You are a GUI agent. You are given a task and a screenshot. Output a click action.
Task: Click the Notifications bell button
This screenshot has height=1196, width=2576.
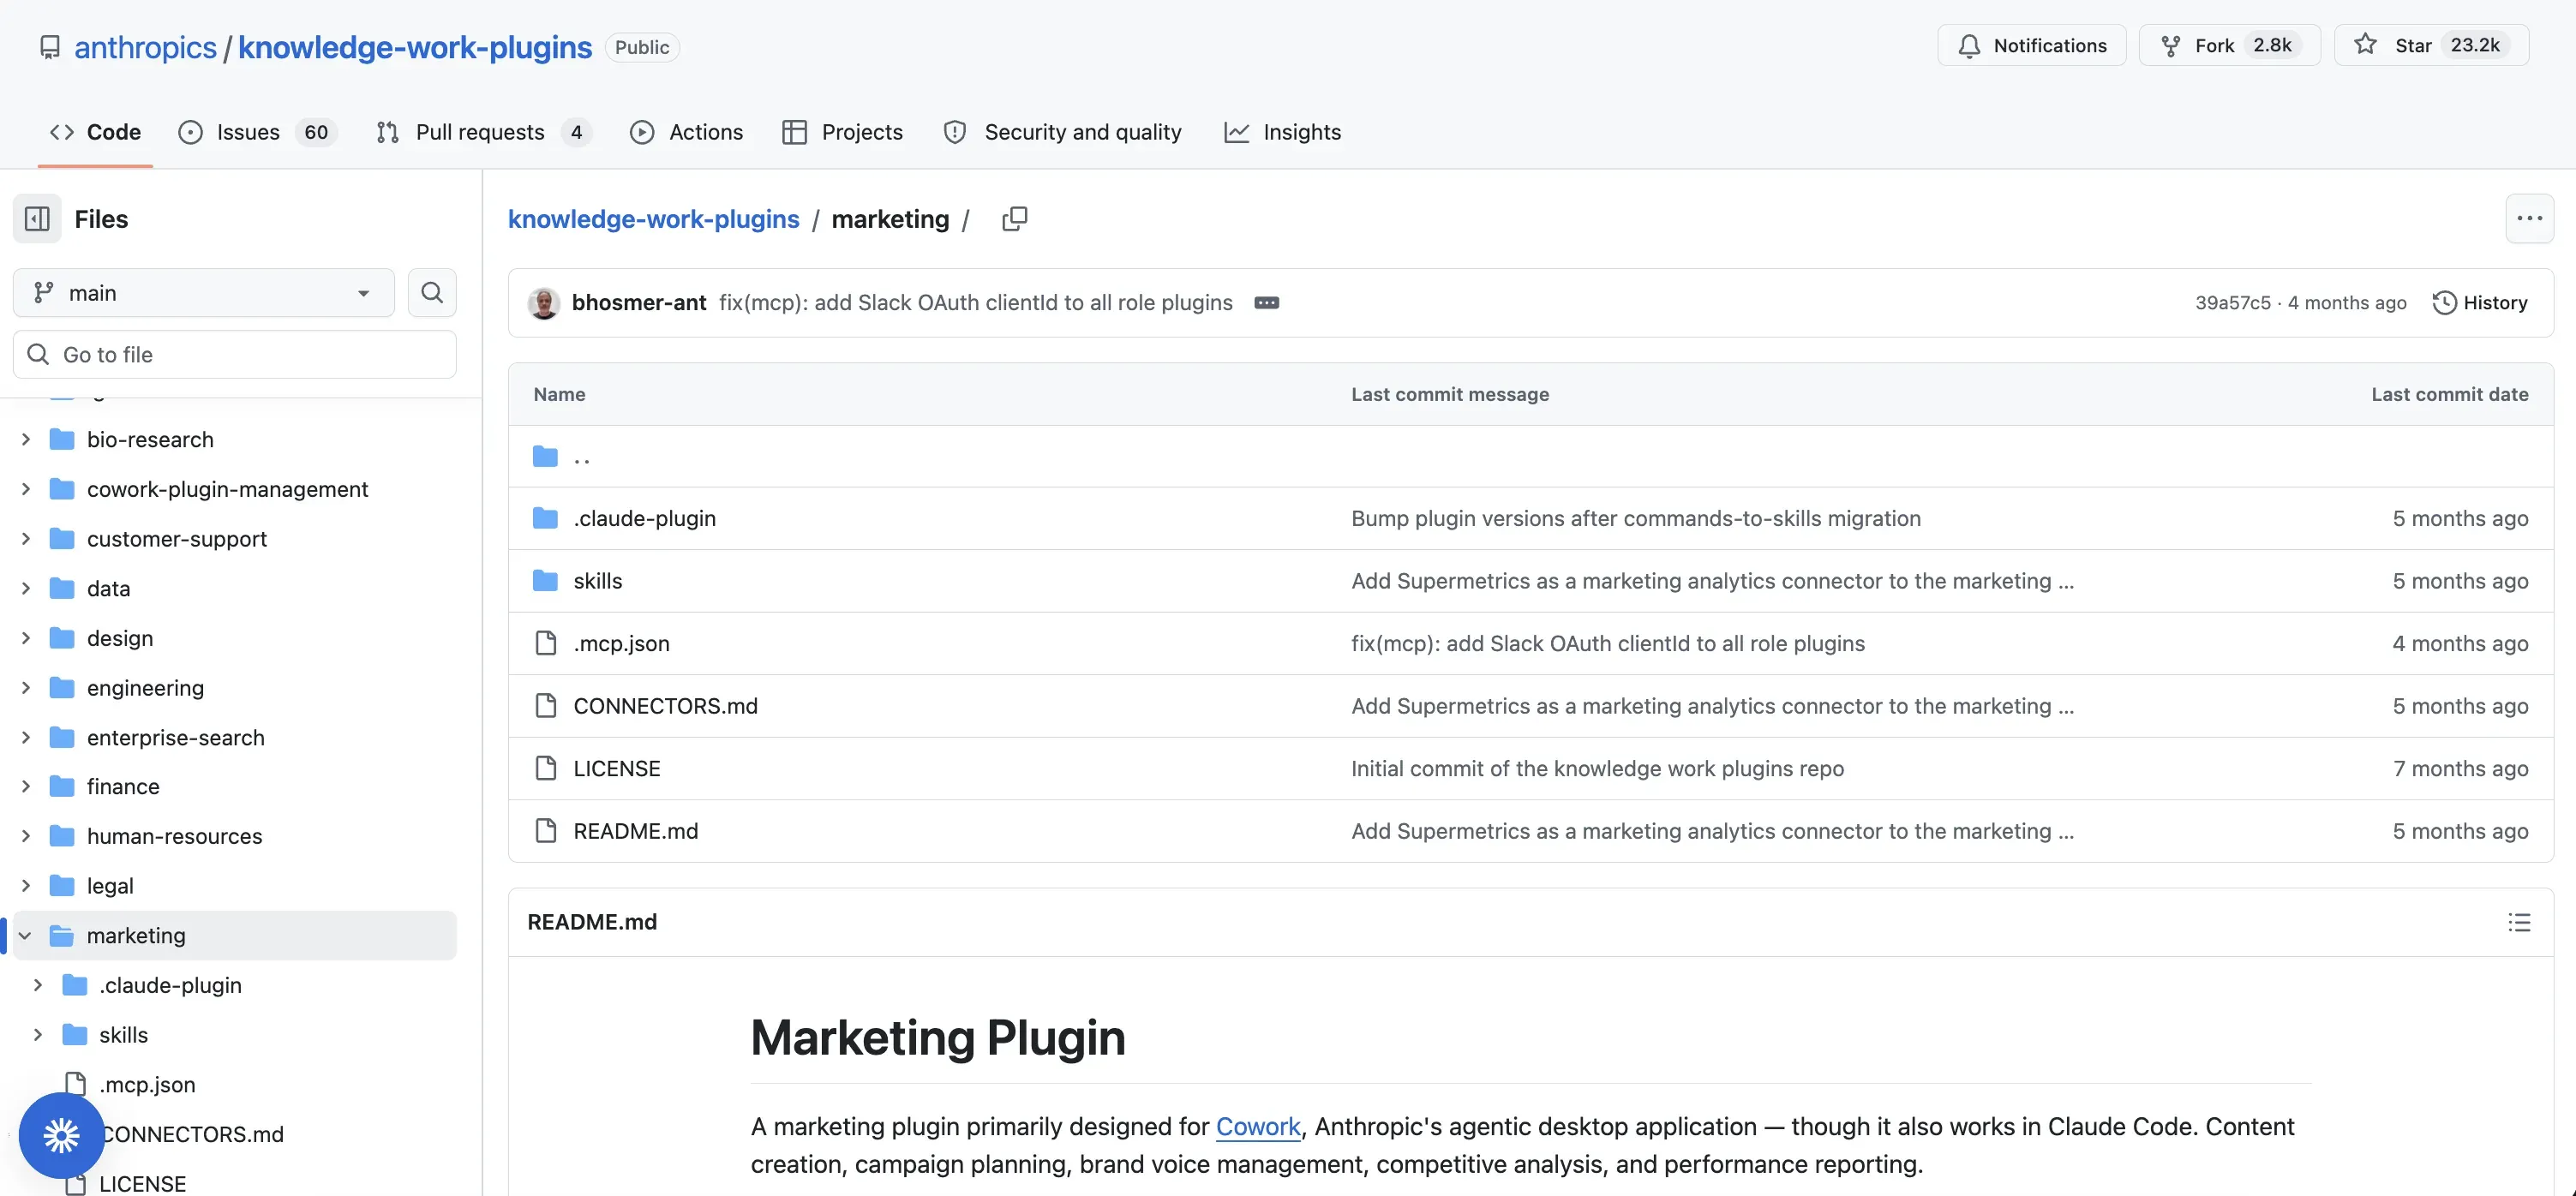pyautogui.click(x=2031, y=45)
